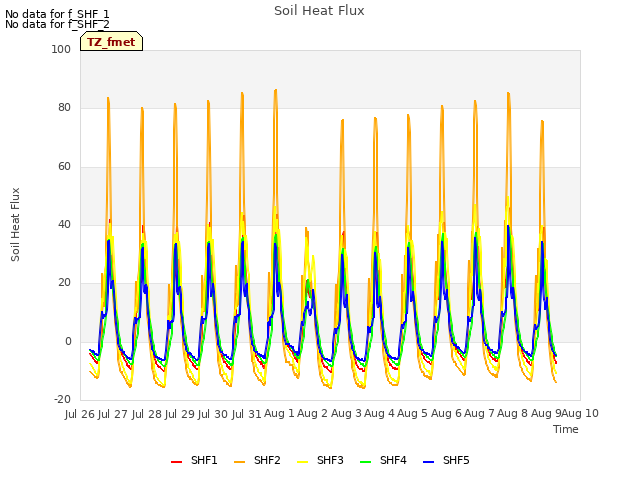Image resolution: width=640 pixels, height=480 pixels.
Task: Click the highest orange SHF2 peak near Aug 1
Action: pos(276,90)
